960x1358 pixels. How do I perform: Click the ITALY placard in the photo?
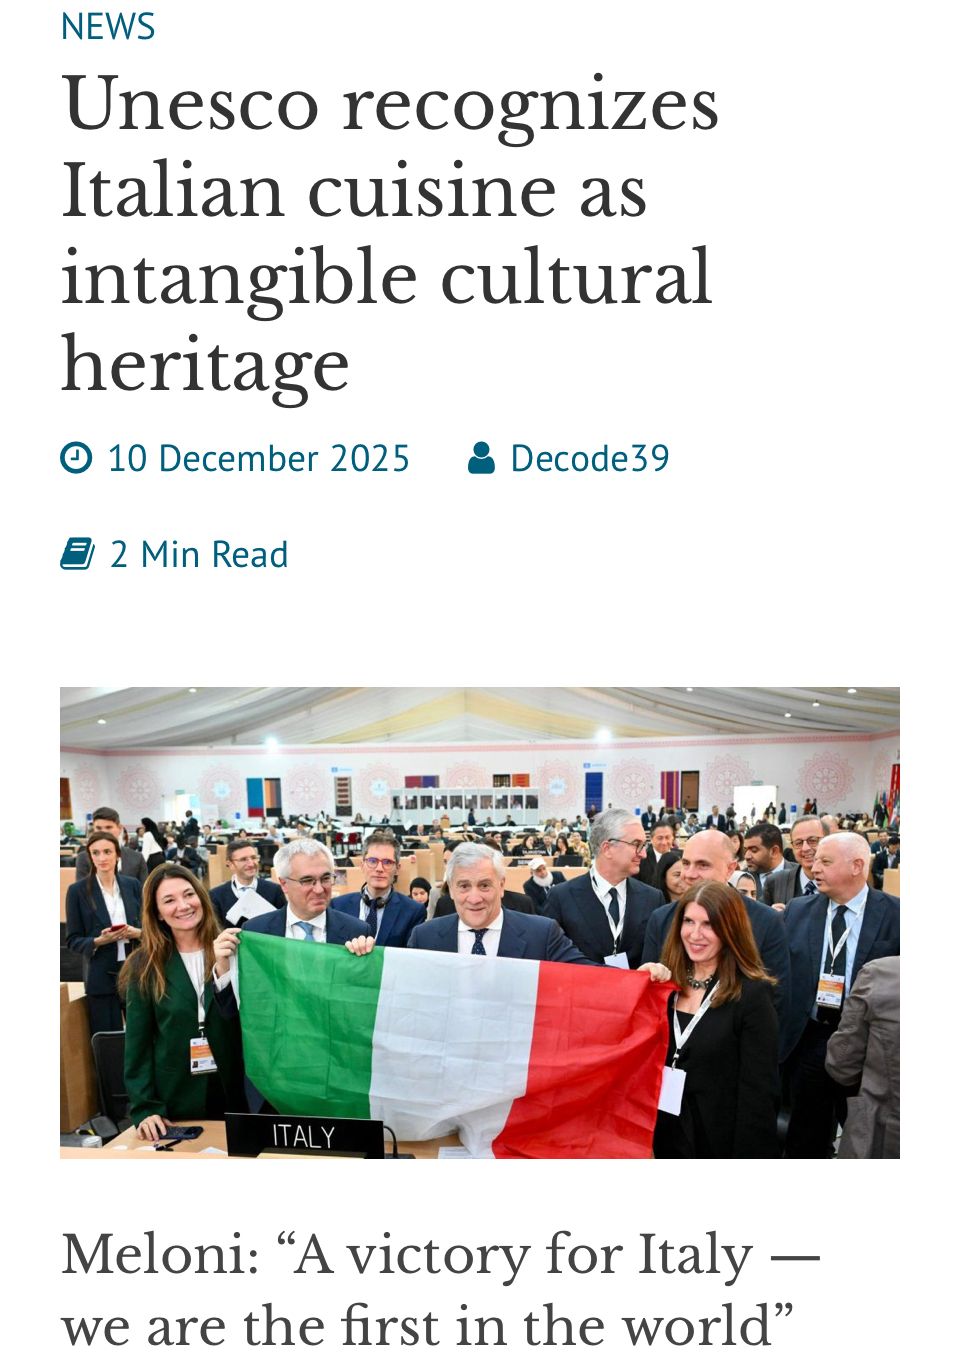tap(304, 1136)
